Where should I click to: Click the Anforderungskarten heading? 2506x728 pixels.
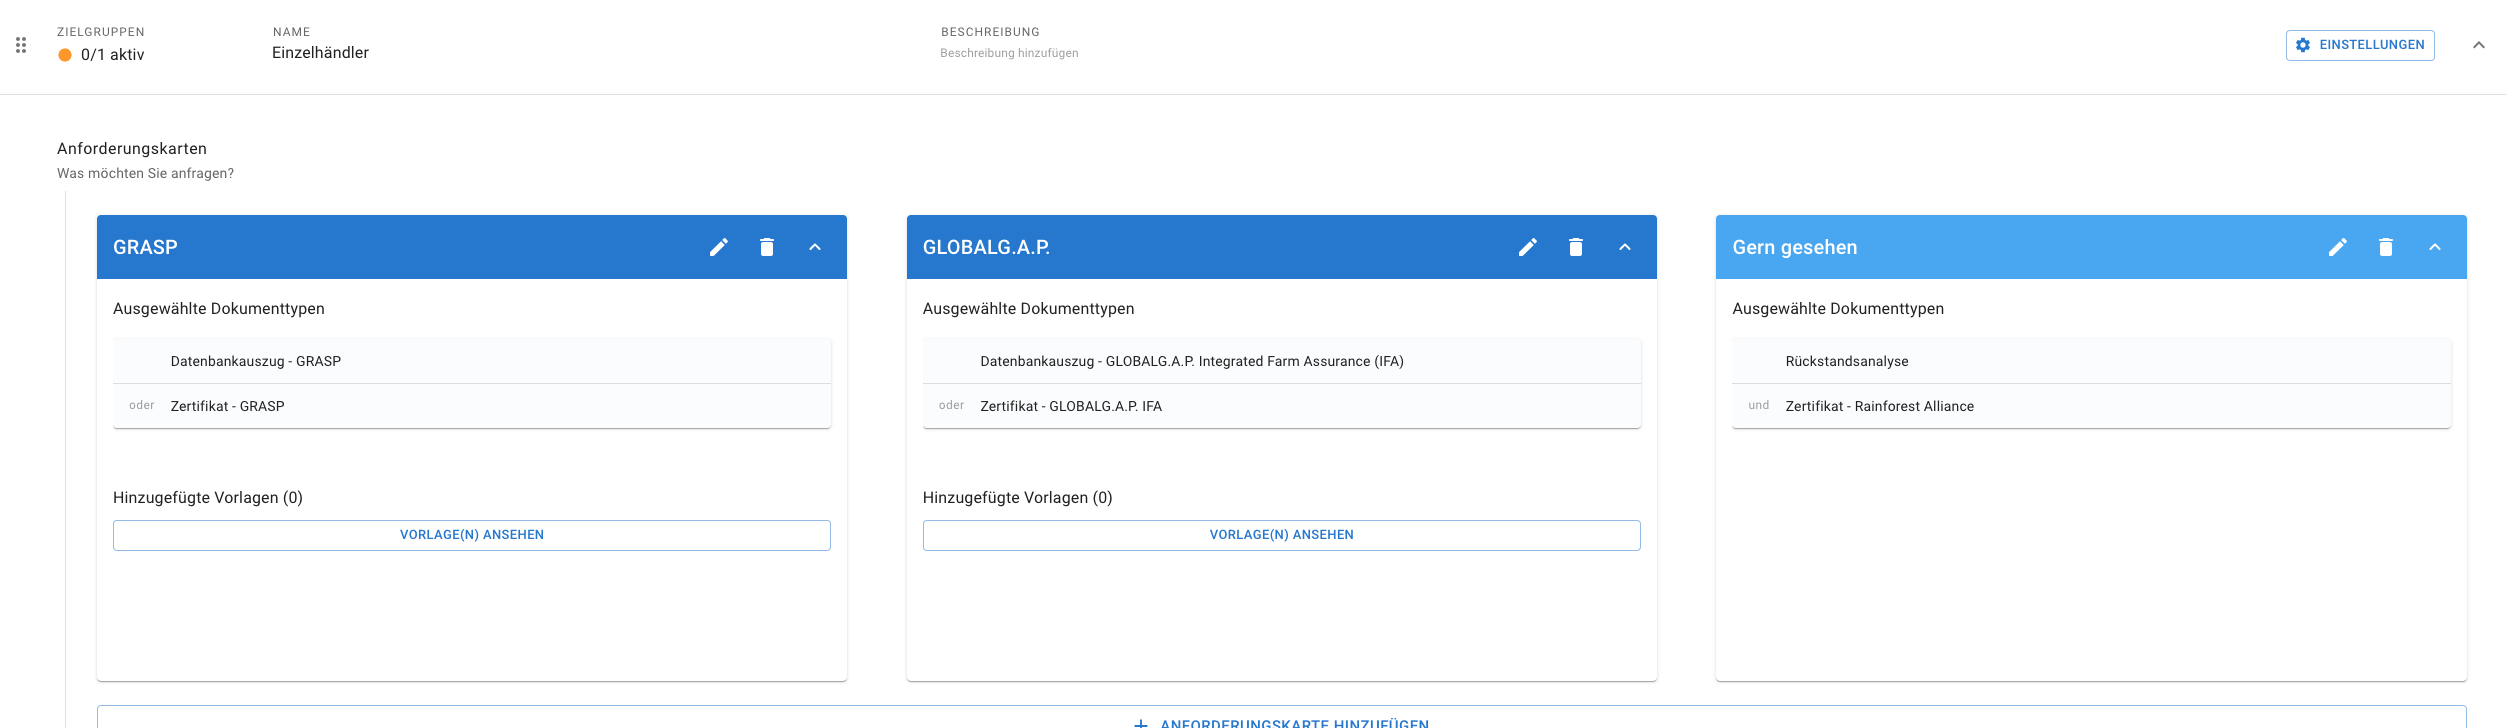[132, 149]
